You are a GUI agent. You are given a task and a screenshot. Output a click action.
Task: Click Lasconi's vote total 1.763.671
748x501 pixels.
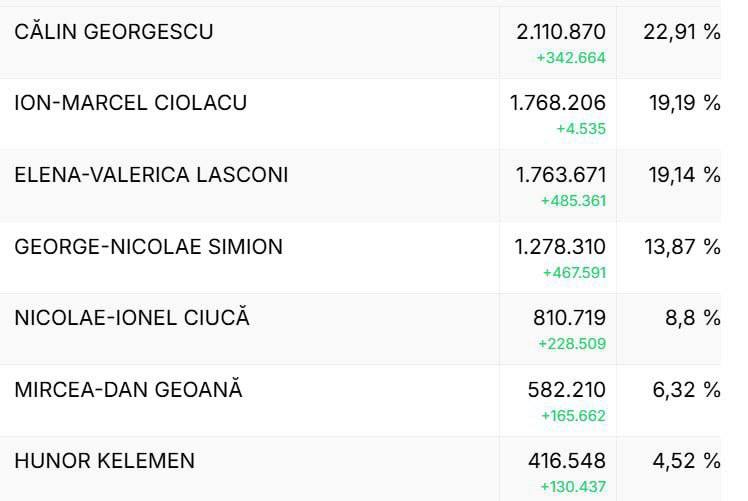561,175
